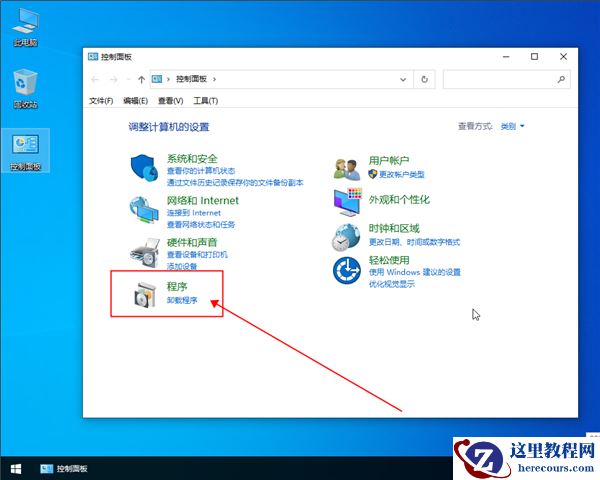Viewport: 600px width, 480px height.
Task: Expand the chevron before 控制面板 in address bar
Action: (168, 79)
